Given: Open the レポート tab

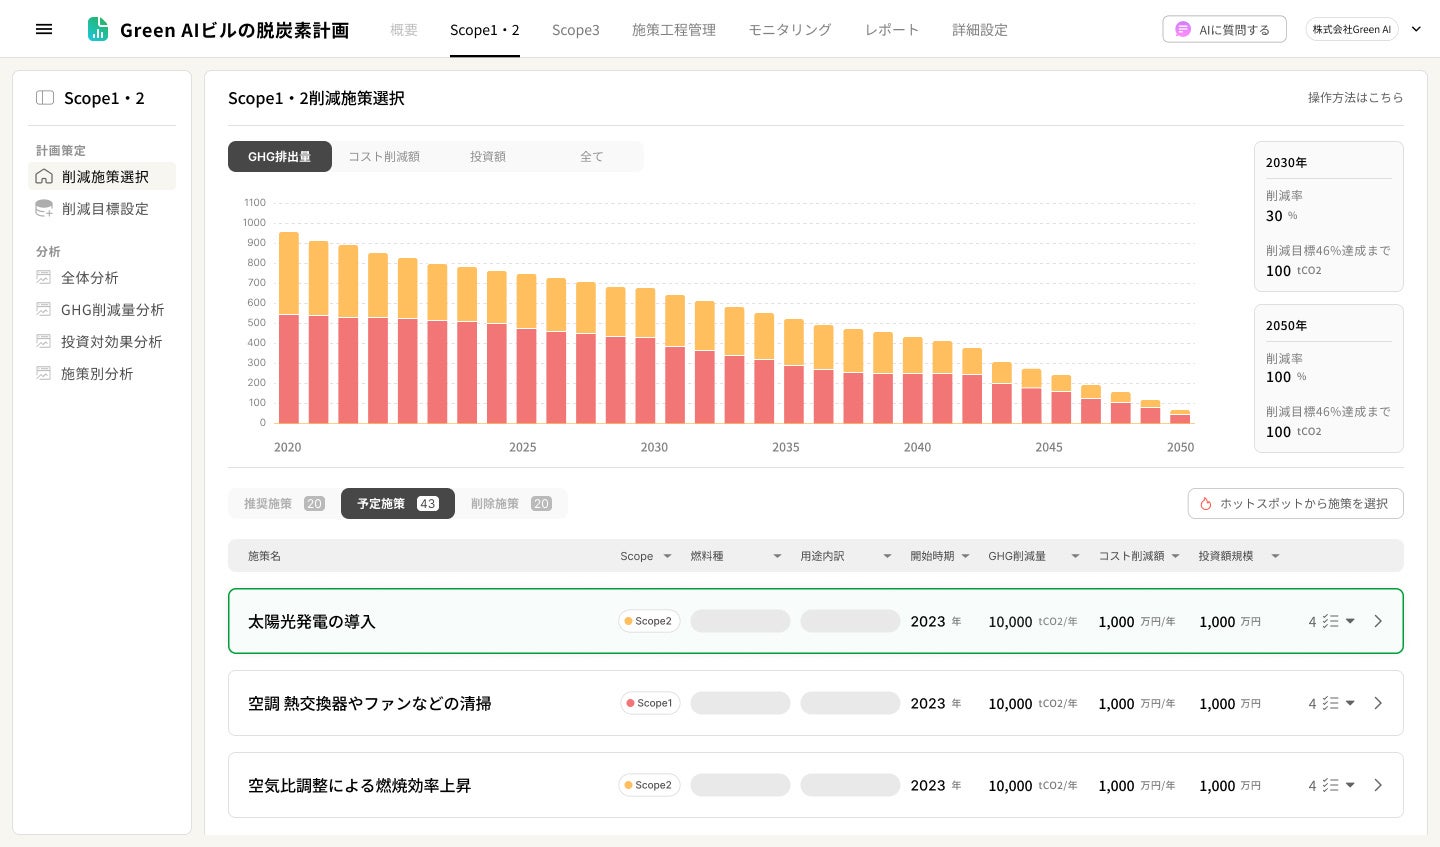Looking at the screenshot, I should [x=892, y=30].
